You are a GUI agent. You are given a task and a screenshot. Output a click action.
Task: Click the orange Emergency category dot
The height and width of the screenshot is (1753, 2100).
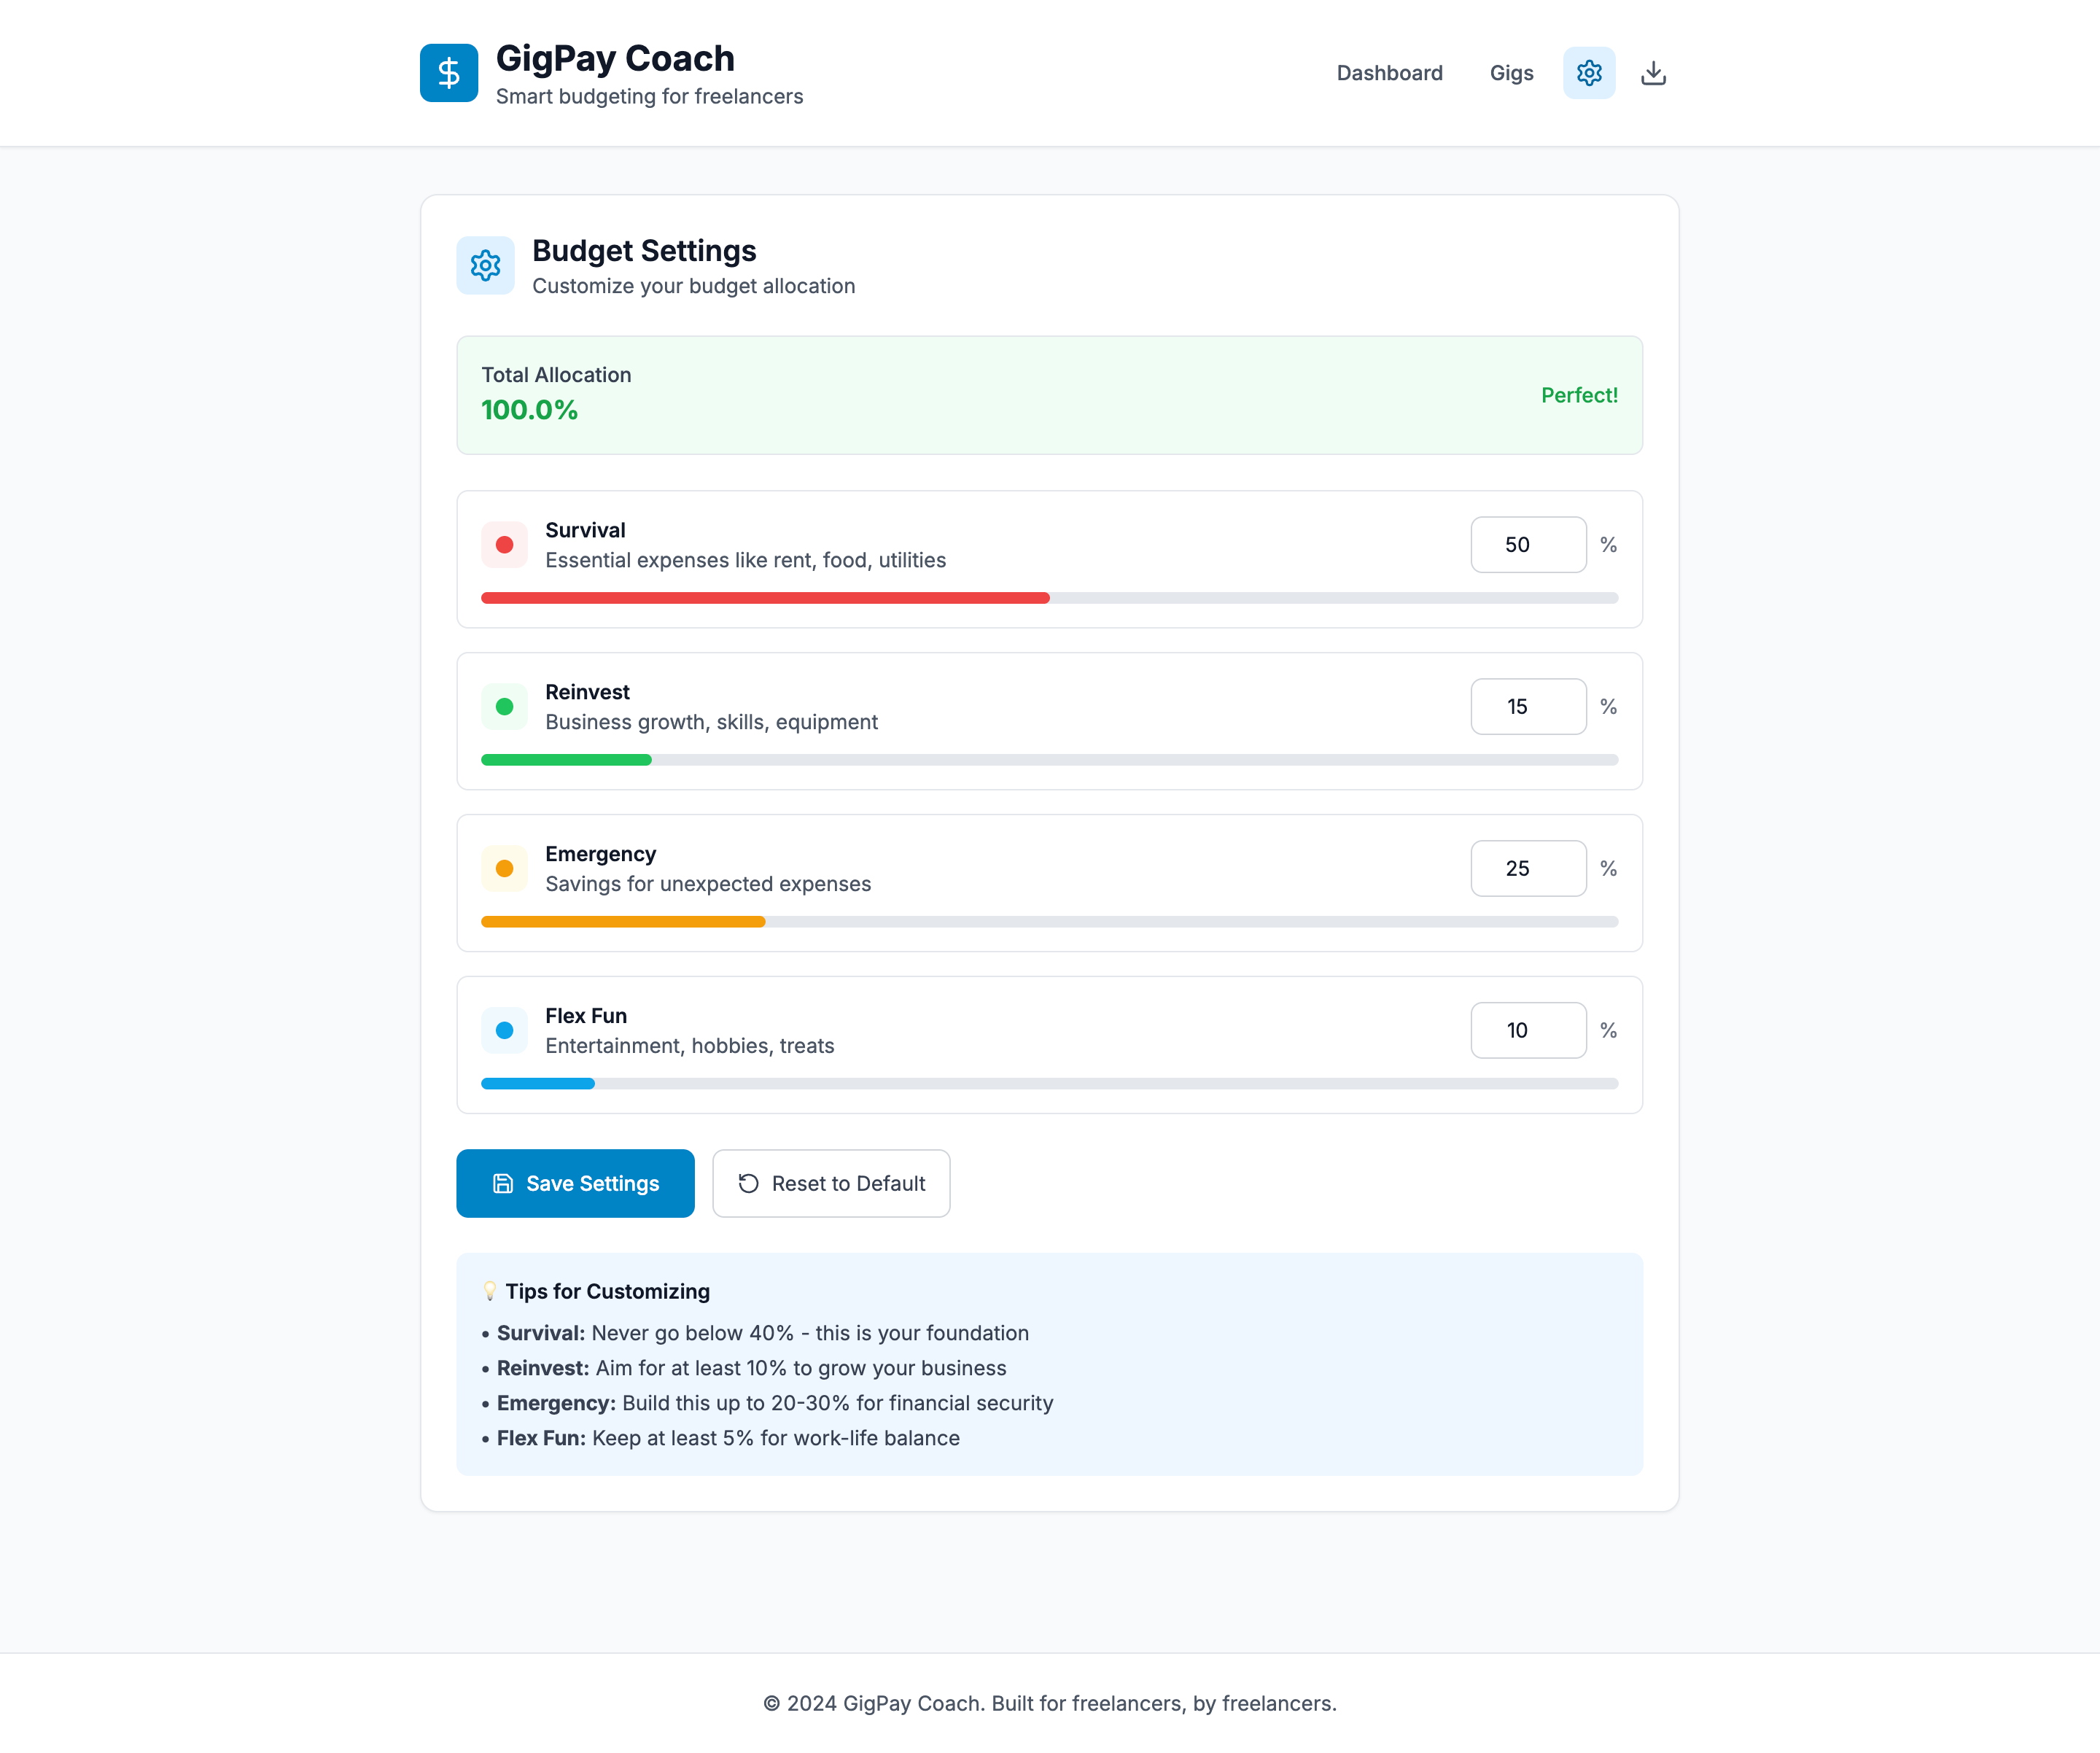pyautogui.click(x=504, y=868)
